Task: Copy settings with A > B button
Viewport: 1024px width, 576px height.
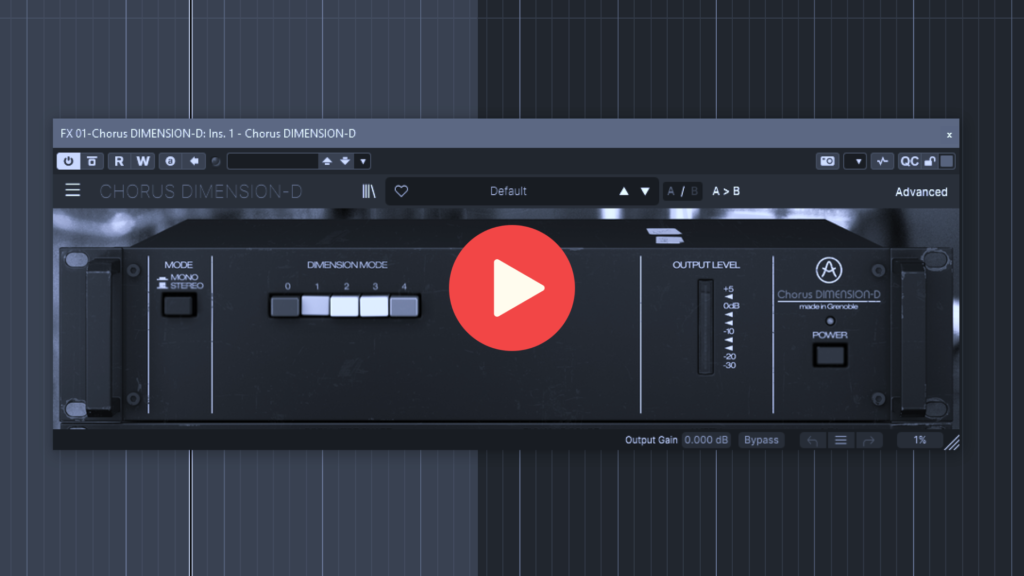Action: [726, 191]
